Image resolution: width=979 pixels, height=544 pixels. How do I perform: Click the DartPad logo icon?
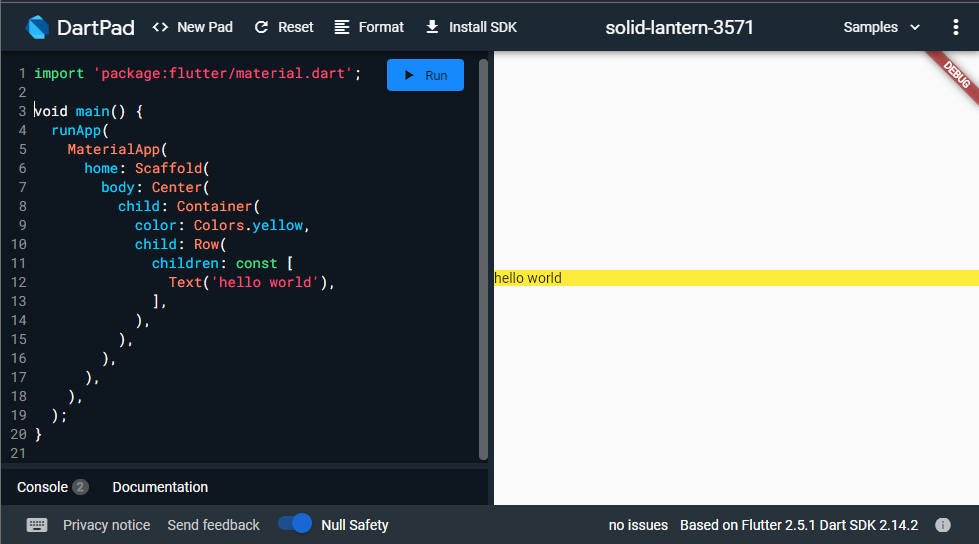click(x=37, y=27)
